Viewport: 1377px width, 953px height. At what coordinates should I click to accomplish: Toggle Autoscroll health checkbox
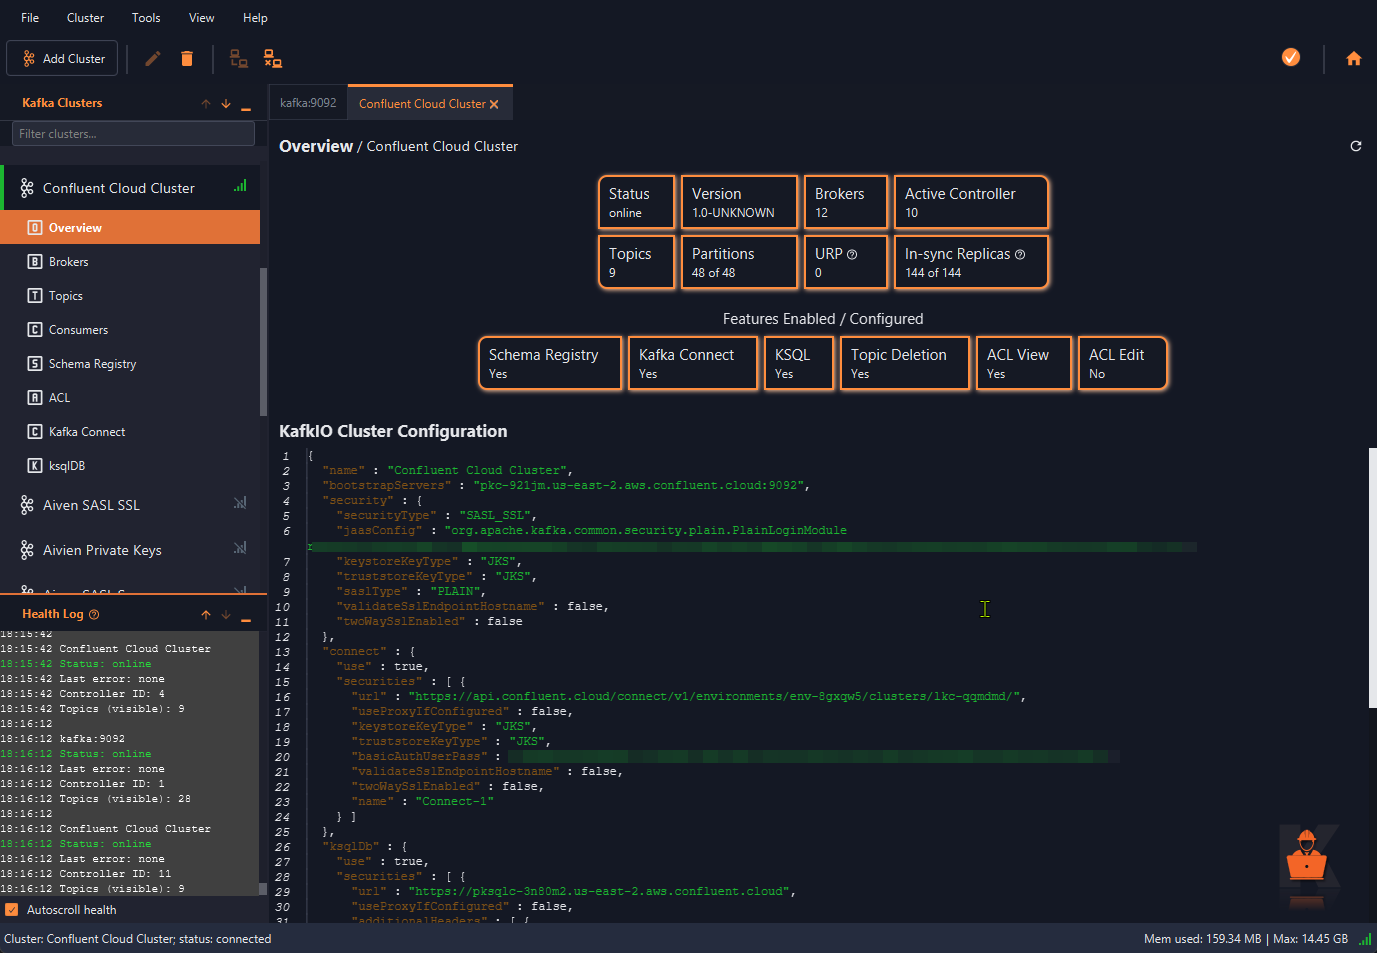tap(12, 910)
